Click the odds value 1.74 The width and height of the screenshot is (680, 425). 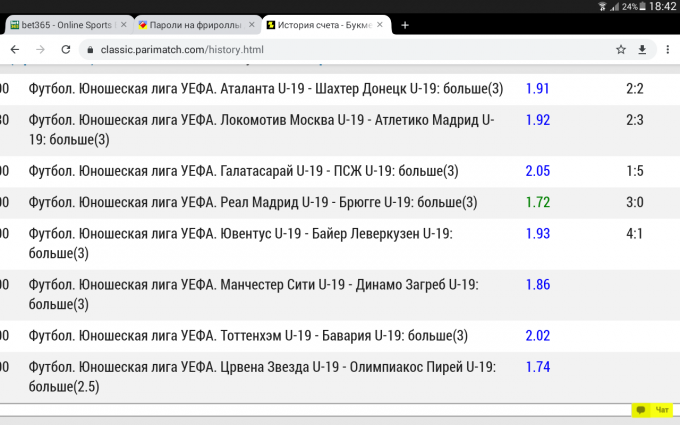click(537, 367)
